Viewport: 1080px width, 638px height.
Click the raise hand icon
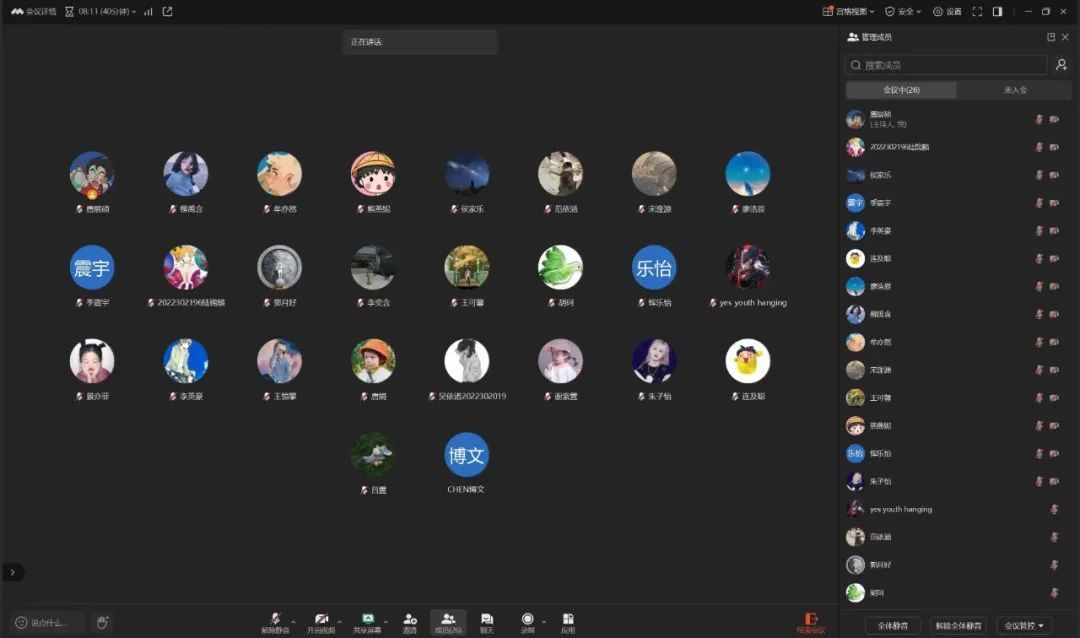[x=102, y=623]
